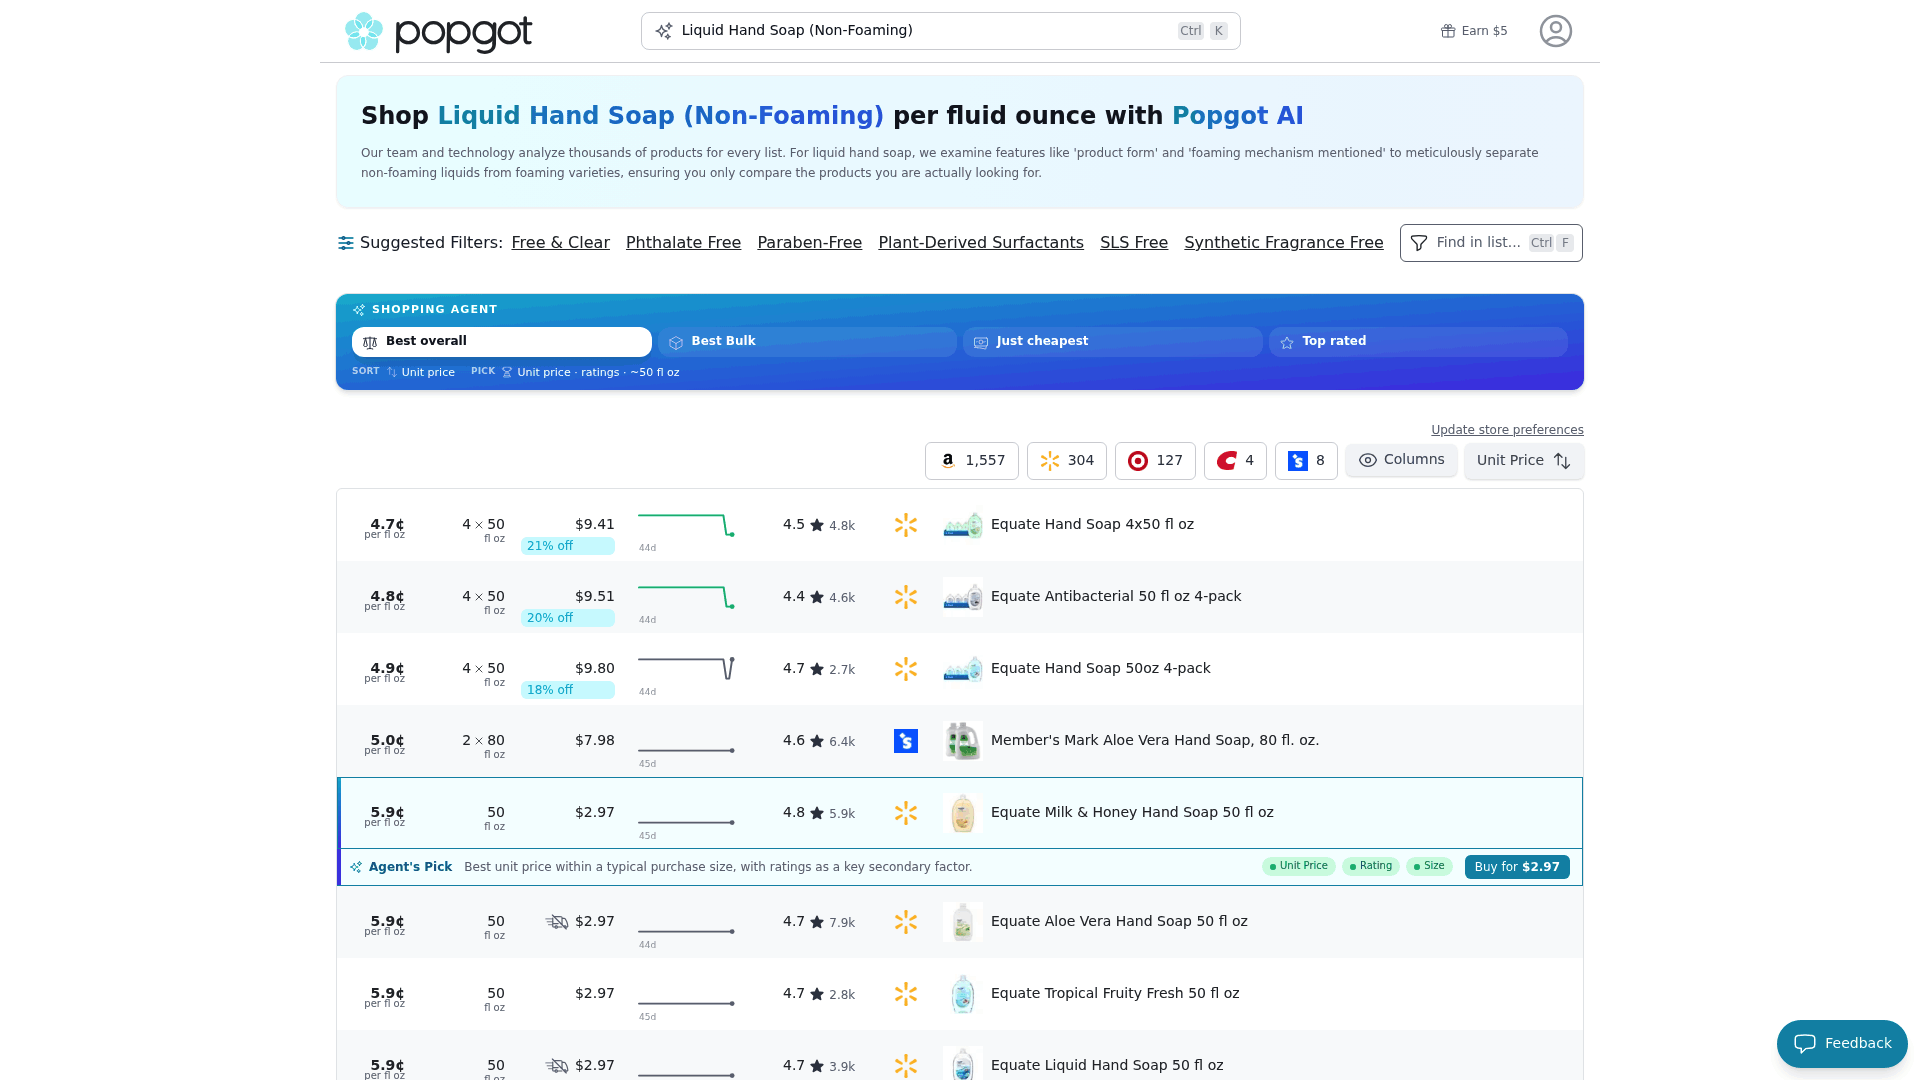The height and width of the screenshot is (1080, 1920).
Task: Open Equate Tropical Fruity Fresh thumbnail
Action: [963, 994]
